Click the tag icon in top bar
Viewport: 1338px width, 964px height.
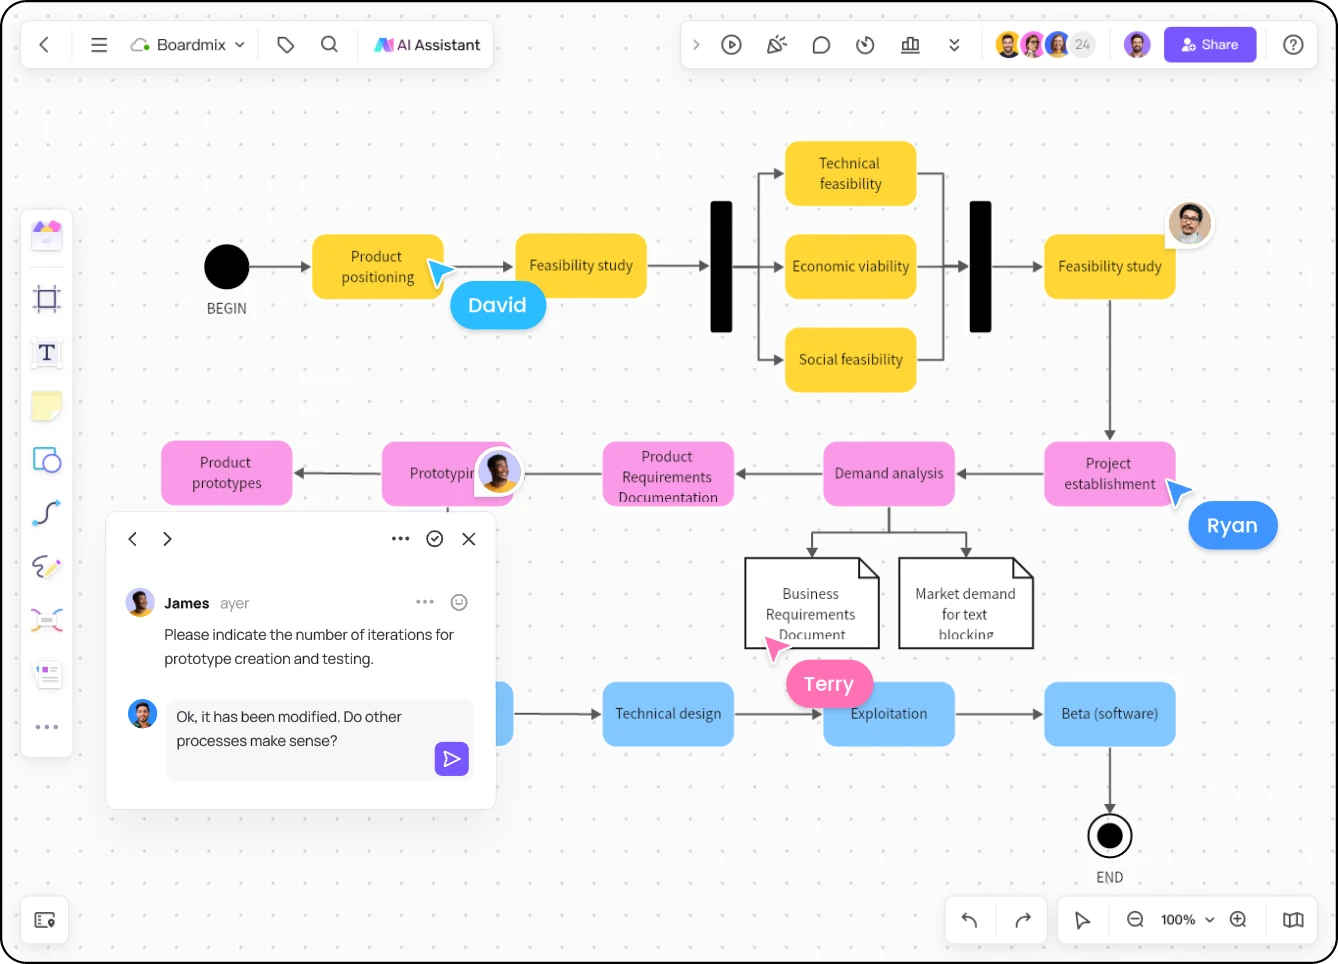(x=286, y=45)
